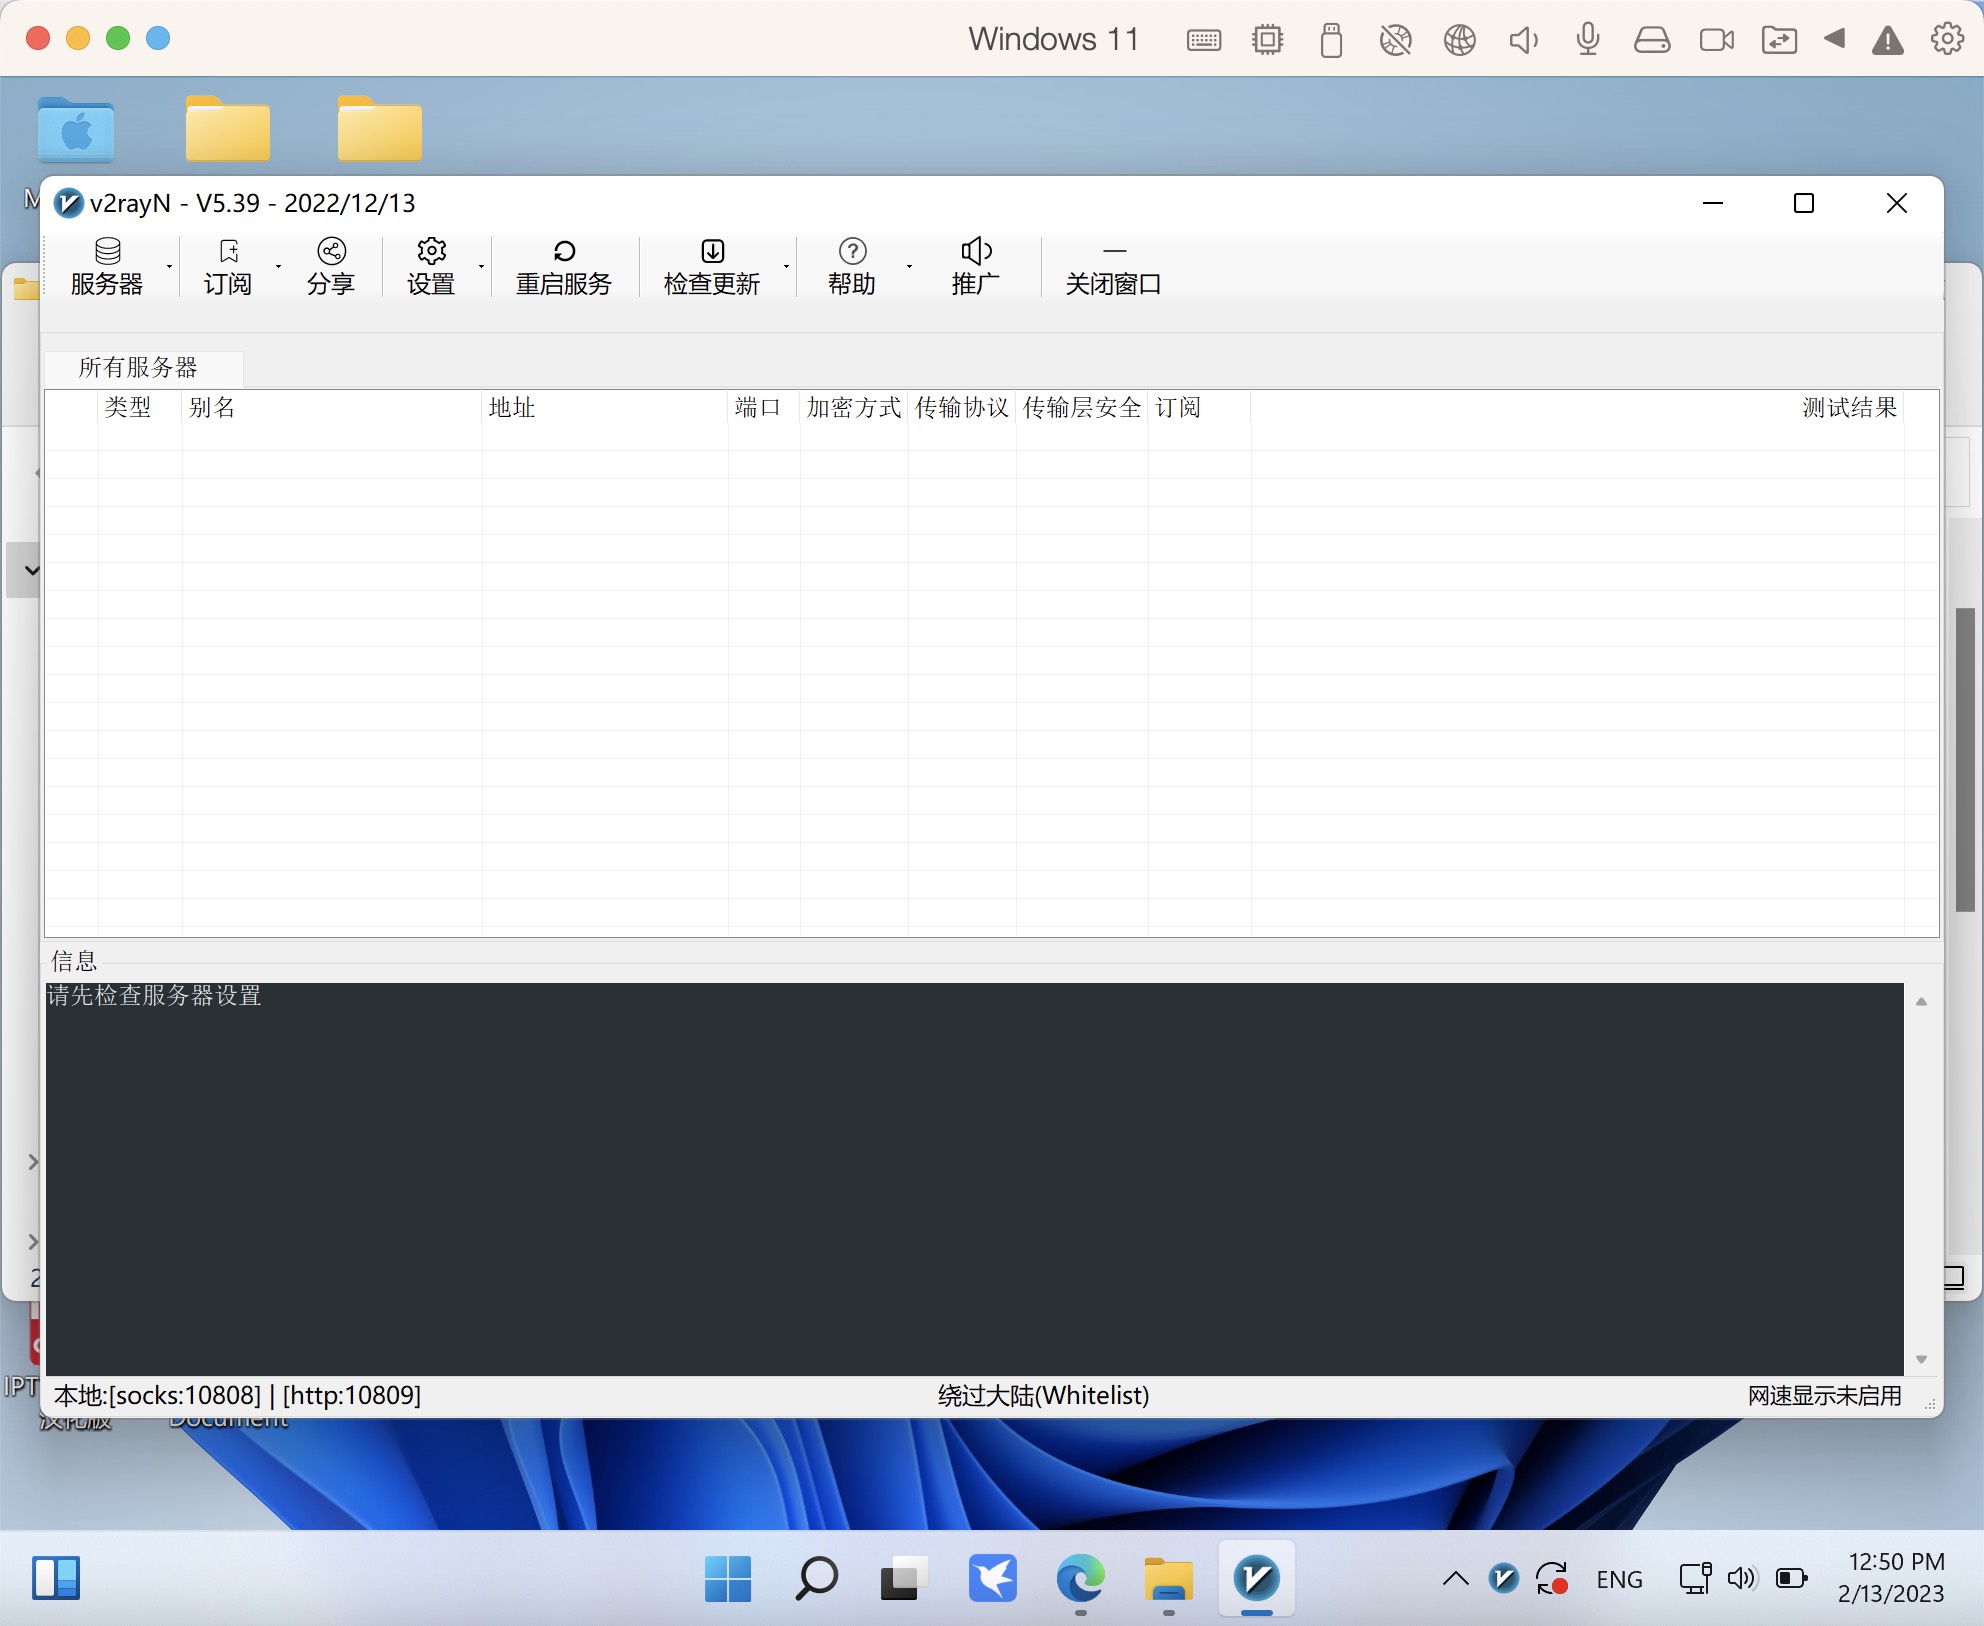Screen dimensions: 1984x1626
Task: Expand dropdown arrow next to 服务器
Action: (169, 267)
